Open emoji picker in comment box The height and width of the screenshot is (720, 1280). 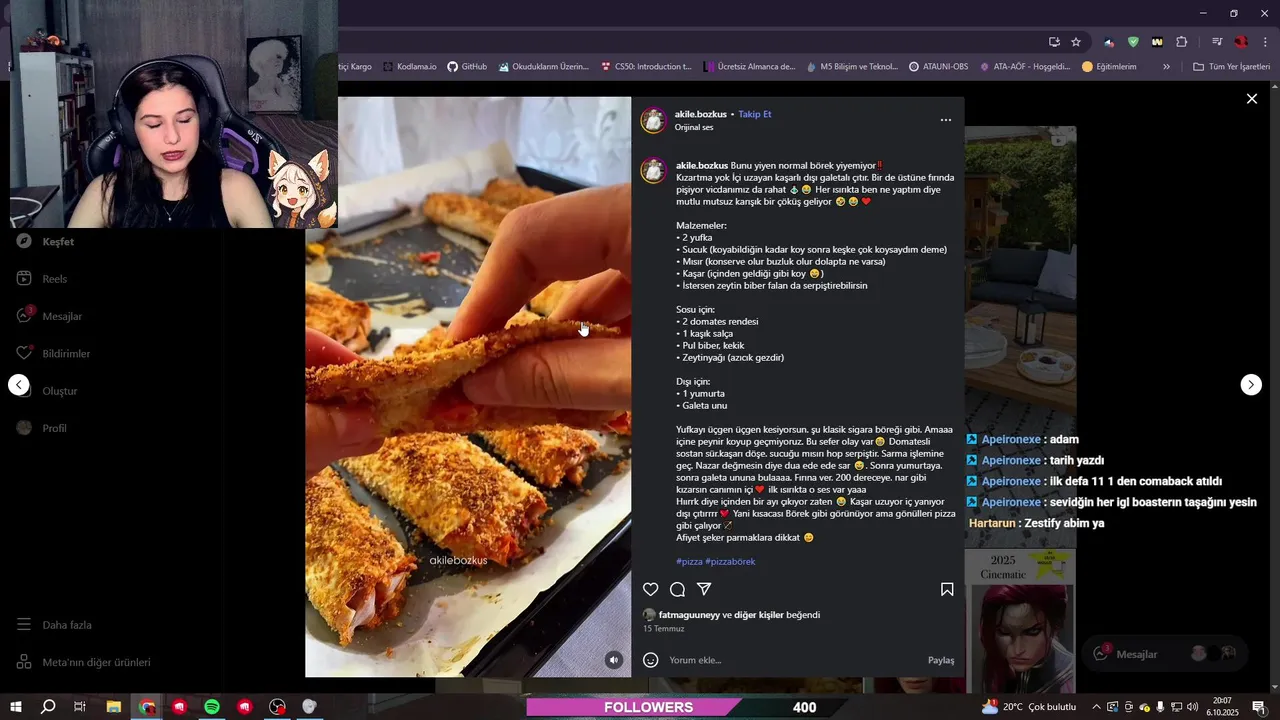[x=651, y=660]
